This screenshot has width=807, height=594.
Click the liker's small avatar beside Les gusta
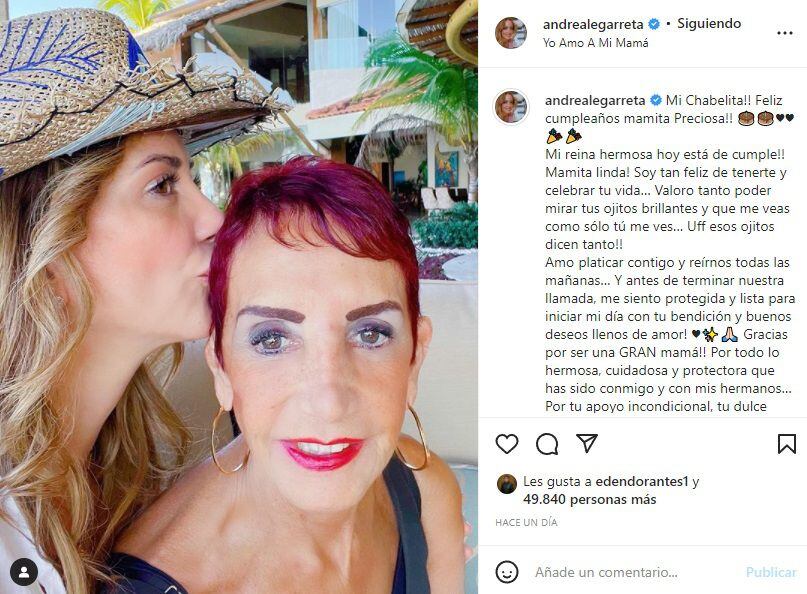point(507,484)
